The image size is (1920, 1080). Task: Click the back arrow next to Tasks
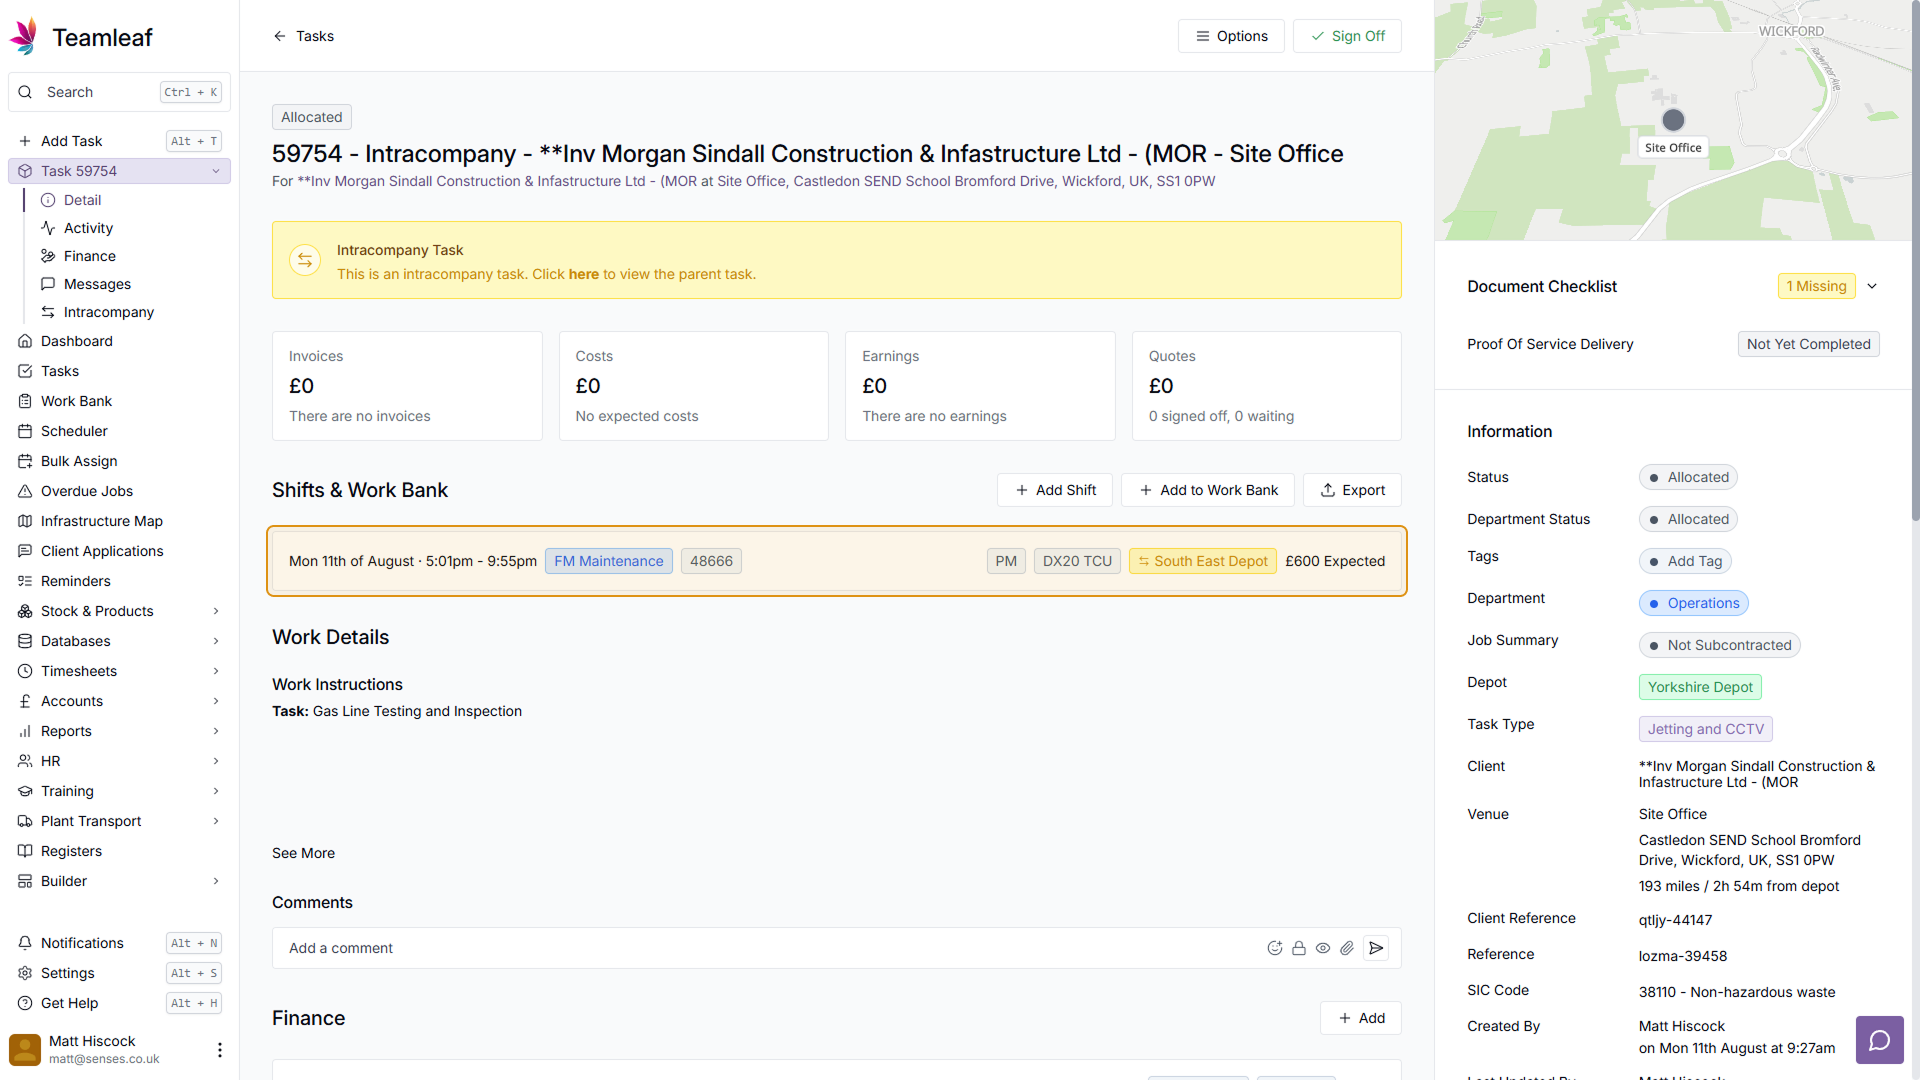pyautogui.click(x=280, y=36)
